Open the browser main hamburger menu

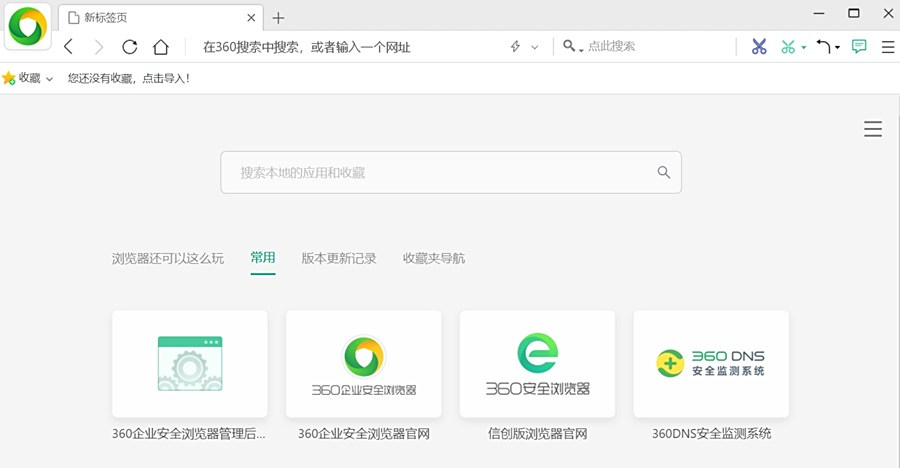tap(887, 47)
